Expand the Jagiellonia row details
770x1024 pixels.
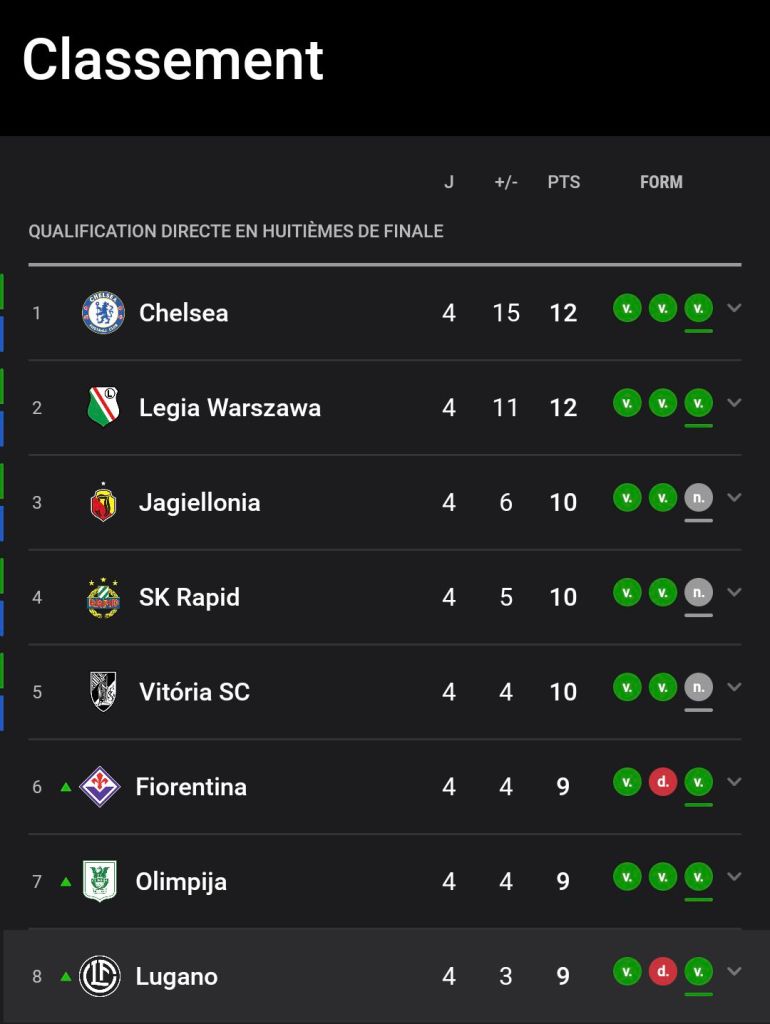click(734, 497)
